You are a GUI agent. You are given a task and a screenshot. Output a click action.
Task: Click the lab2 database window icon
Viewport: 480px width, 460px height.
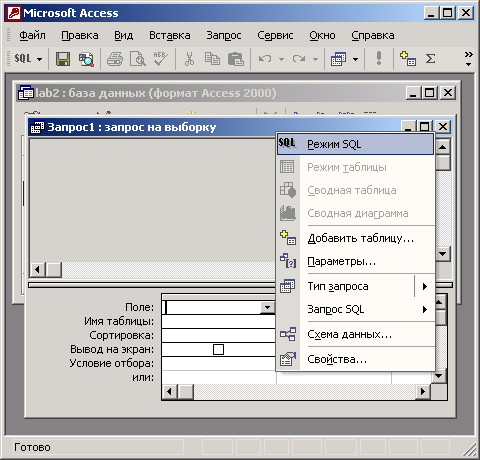coord(25,93)
